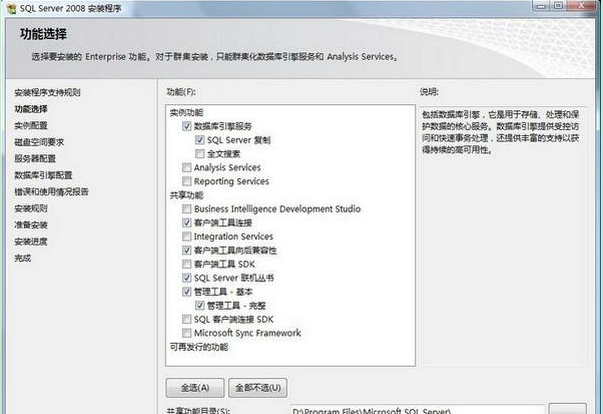Uncheck the 管理工具 - 基本 checkbox
The image size is (603, 414).
pos(187,292)
